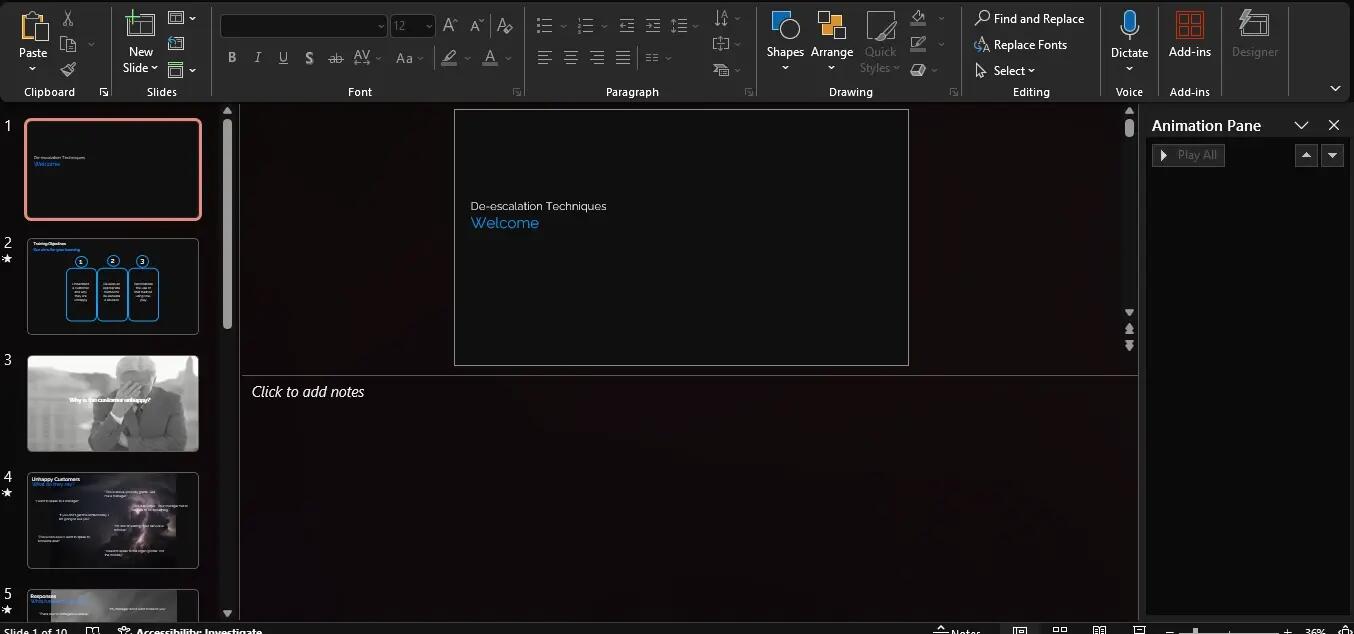Increase the list indent level
Image resolution: width=1354 pixels, height=634 pixels.
653,26
